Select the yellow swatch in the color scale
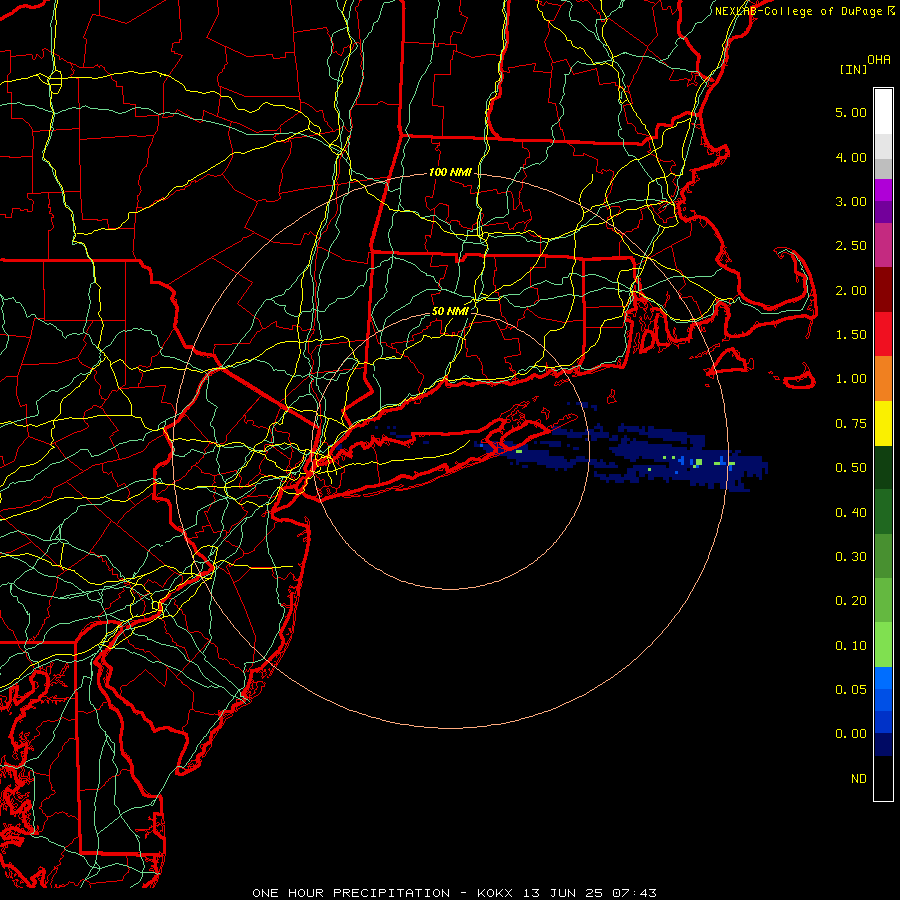900x900 pixels. pos(883,423)
